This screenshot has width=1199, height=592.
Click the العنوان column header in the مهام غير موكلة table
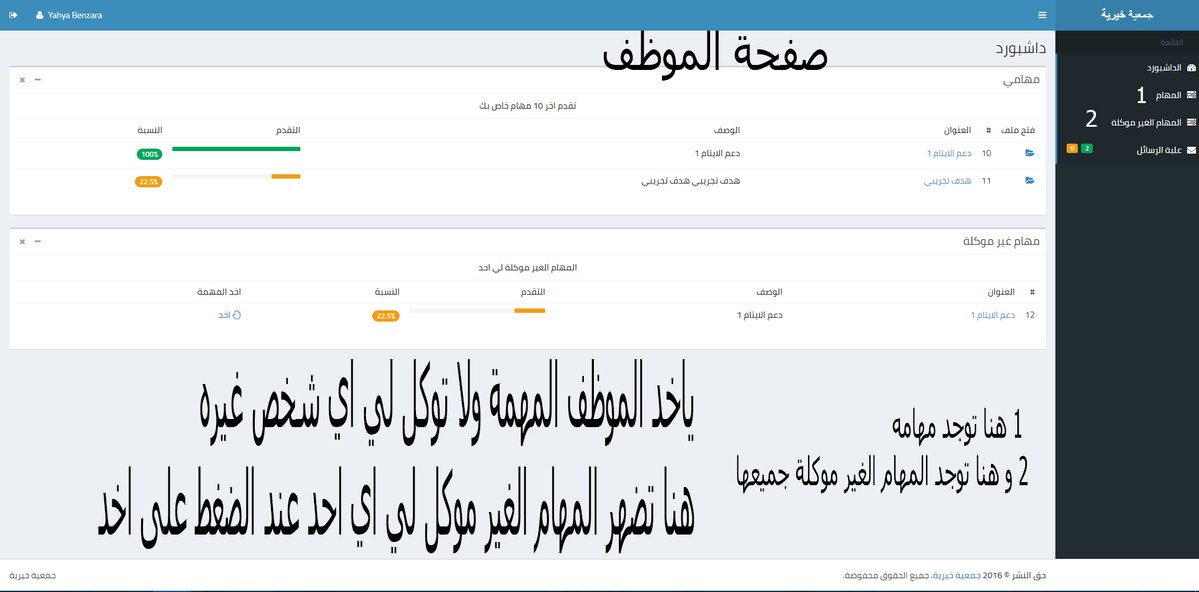pos(1001,292)
